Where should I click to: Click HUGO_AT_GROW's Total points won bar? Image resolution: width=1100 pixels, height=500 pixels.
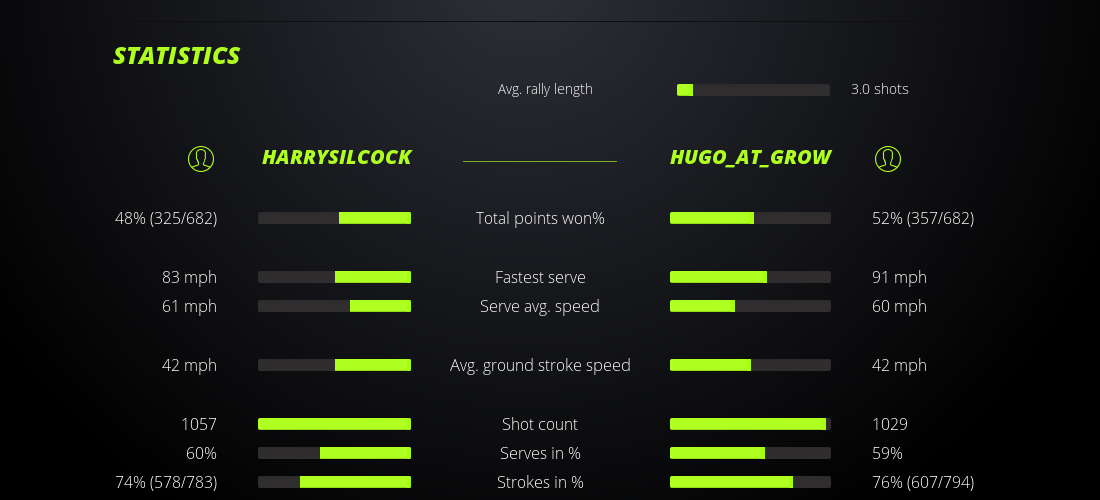750,218
